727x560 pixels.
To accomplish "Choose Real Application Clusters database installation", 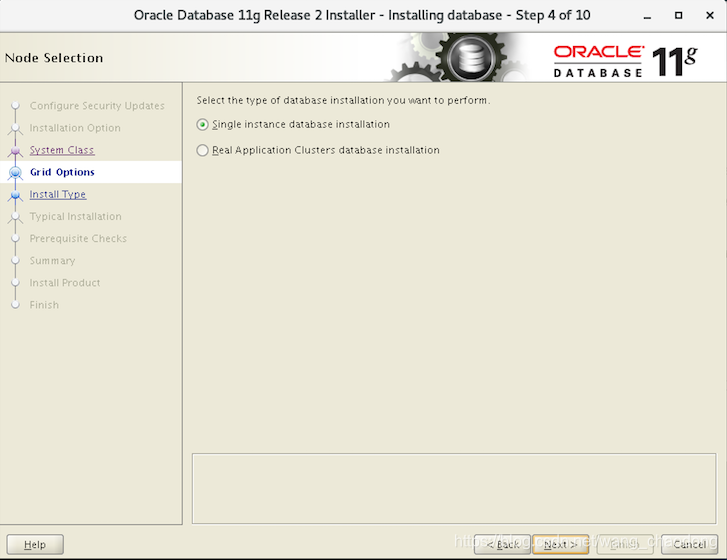I will tap(202, 151).
